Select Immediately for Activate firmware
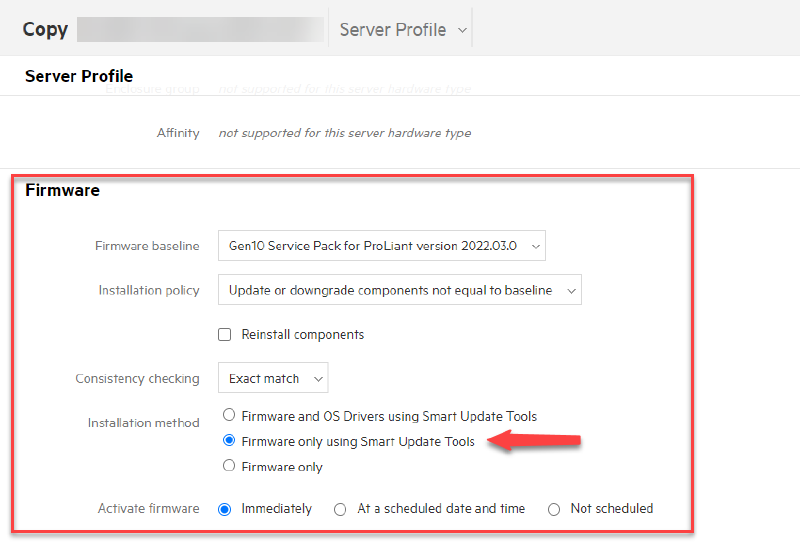The height and width of the screenshot is (542, 800). (x=224, y=509)
